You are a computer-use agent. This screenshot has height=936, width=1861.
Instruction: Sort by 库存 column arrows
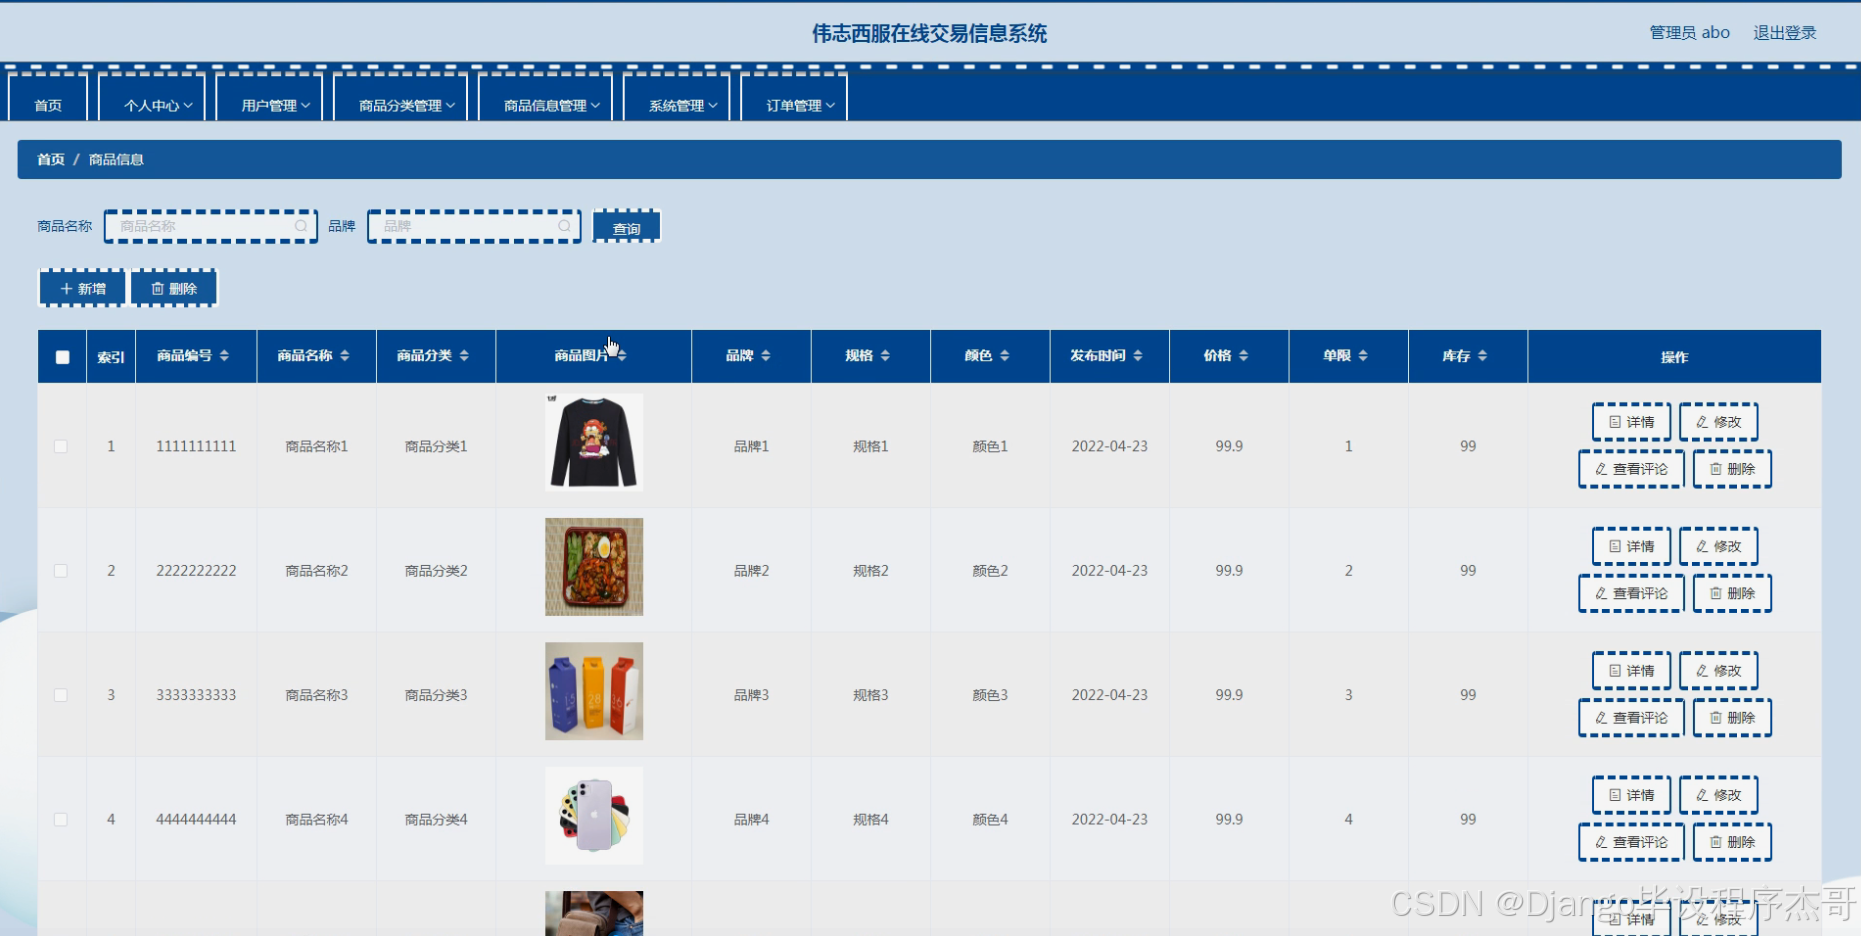coord(1483,356)
